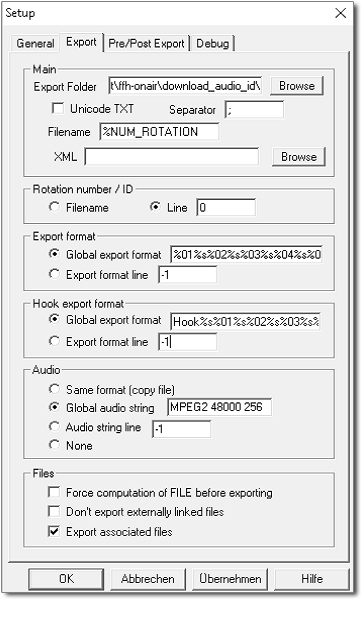Click the Line number field containing 0
Viewport: 362px width, 620px height.
(x=226, y=207)
